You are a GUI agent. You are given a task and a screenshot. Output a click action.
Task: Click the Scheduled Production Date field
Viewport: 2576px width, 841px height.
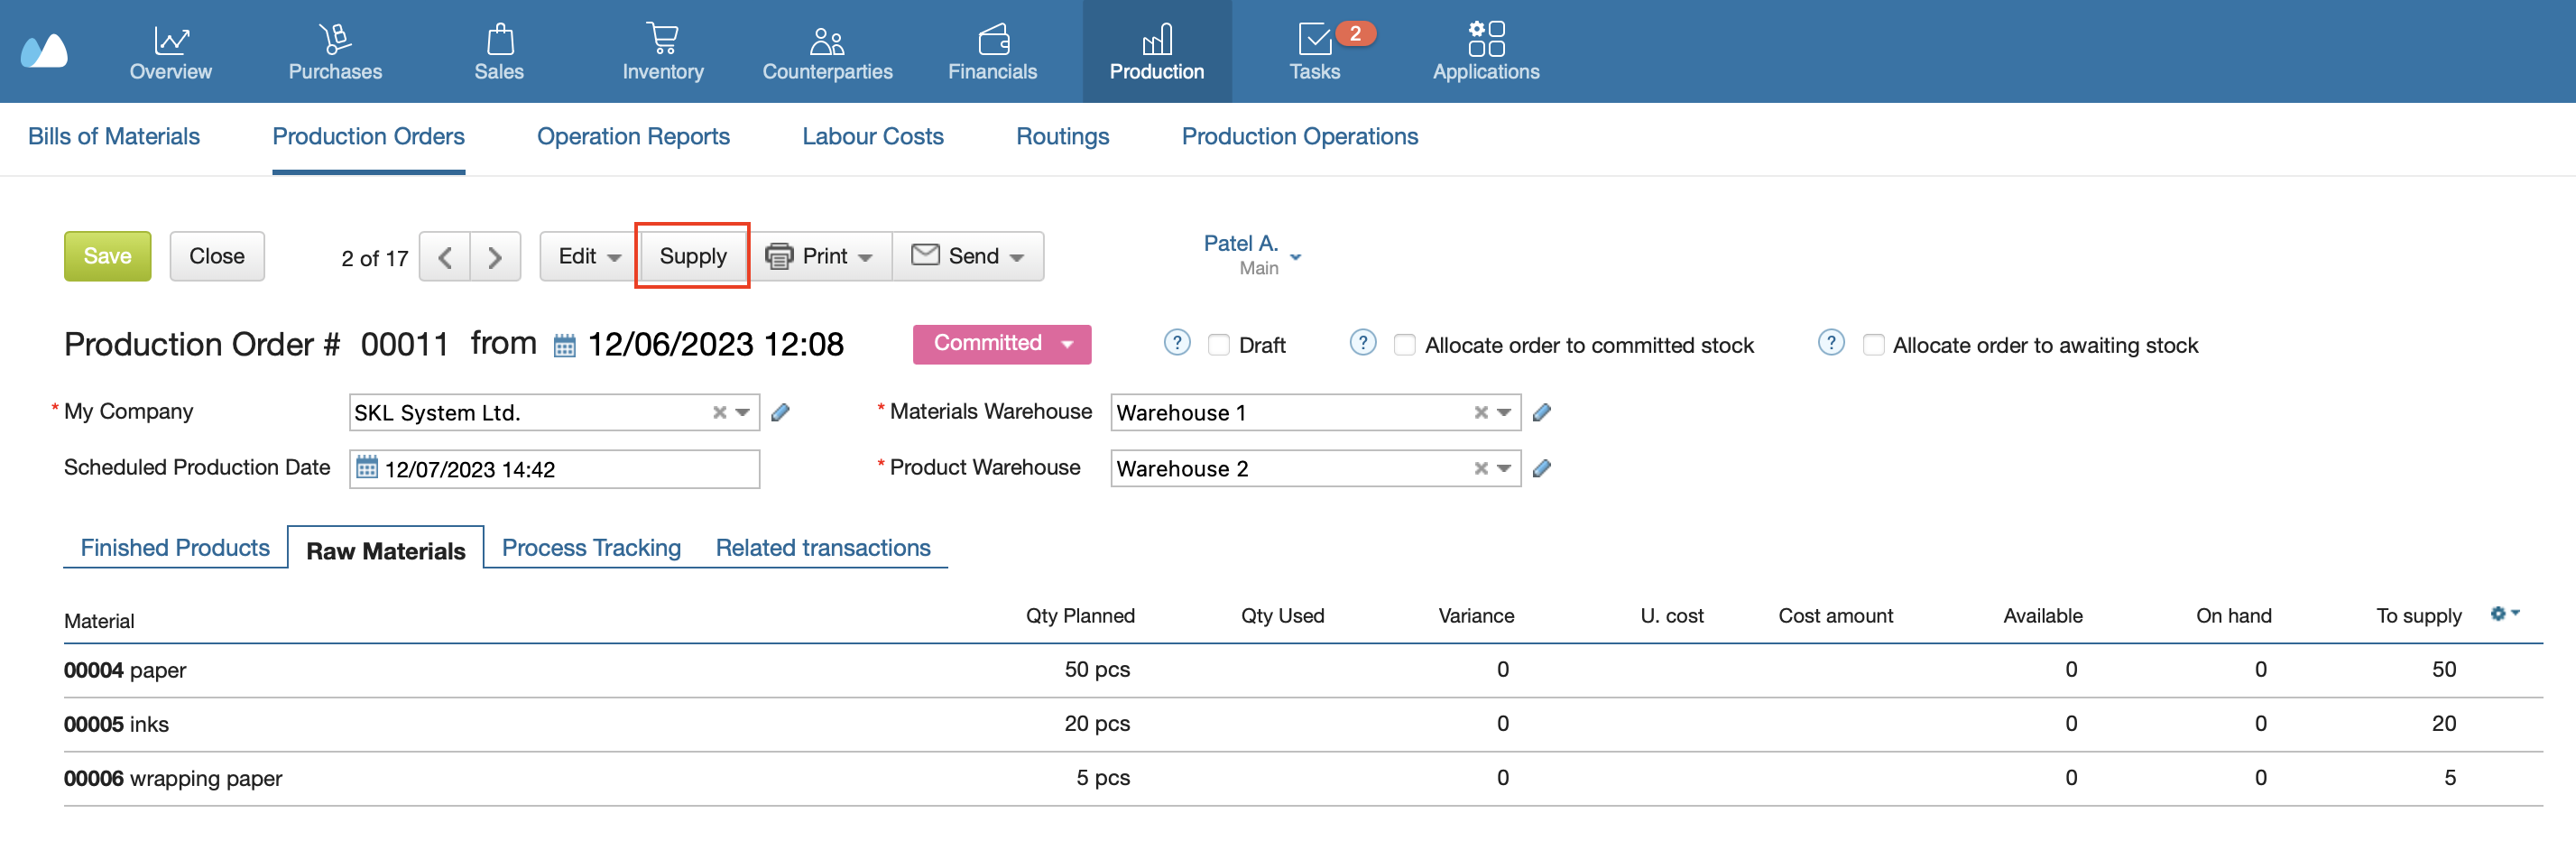pyautogui.click(x=555, y=469)
